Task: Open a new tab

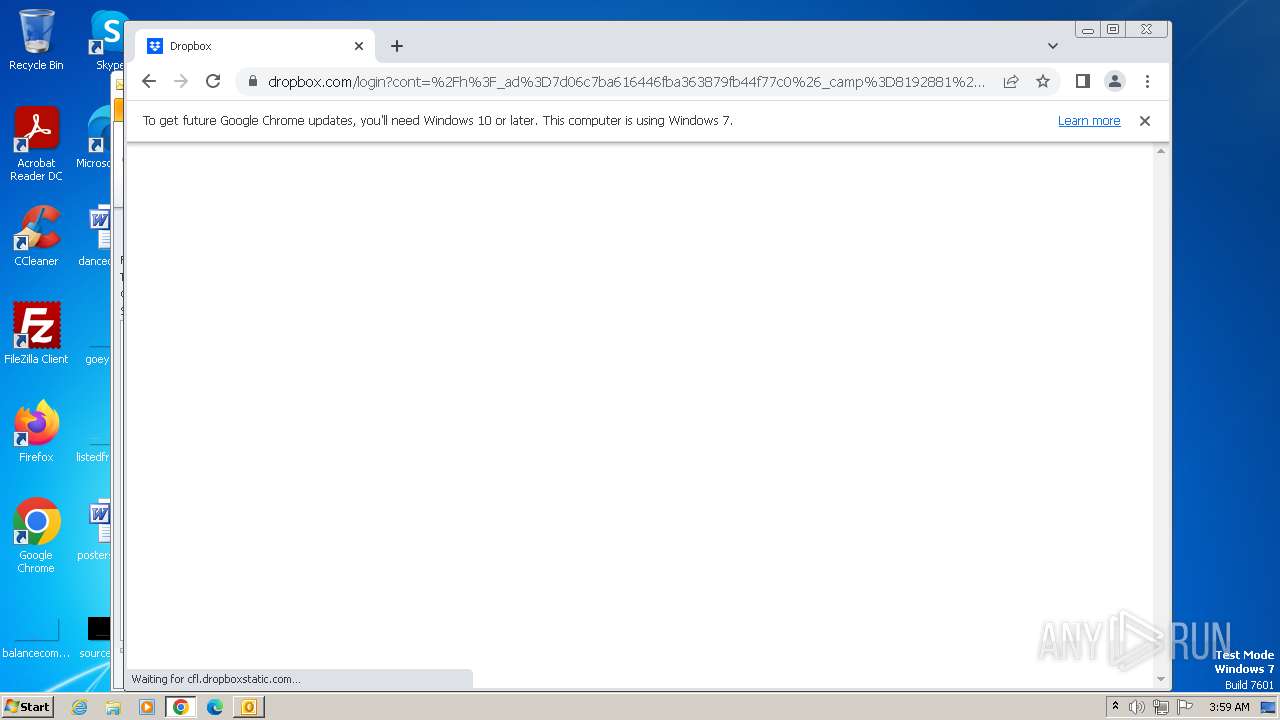Action: coord(397,46)
